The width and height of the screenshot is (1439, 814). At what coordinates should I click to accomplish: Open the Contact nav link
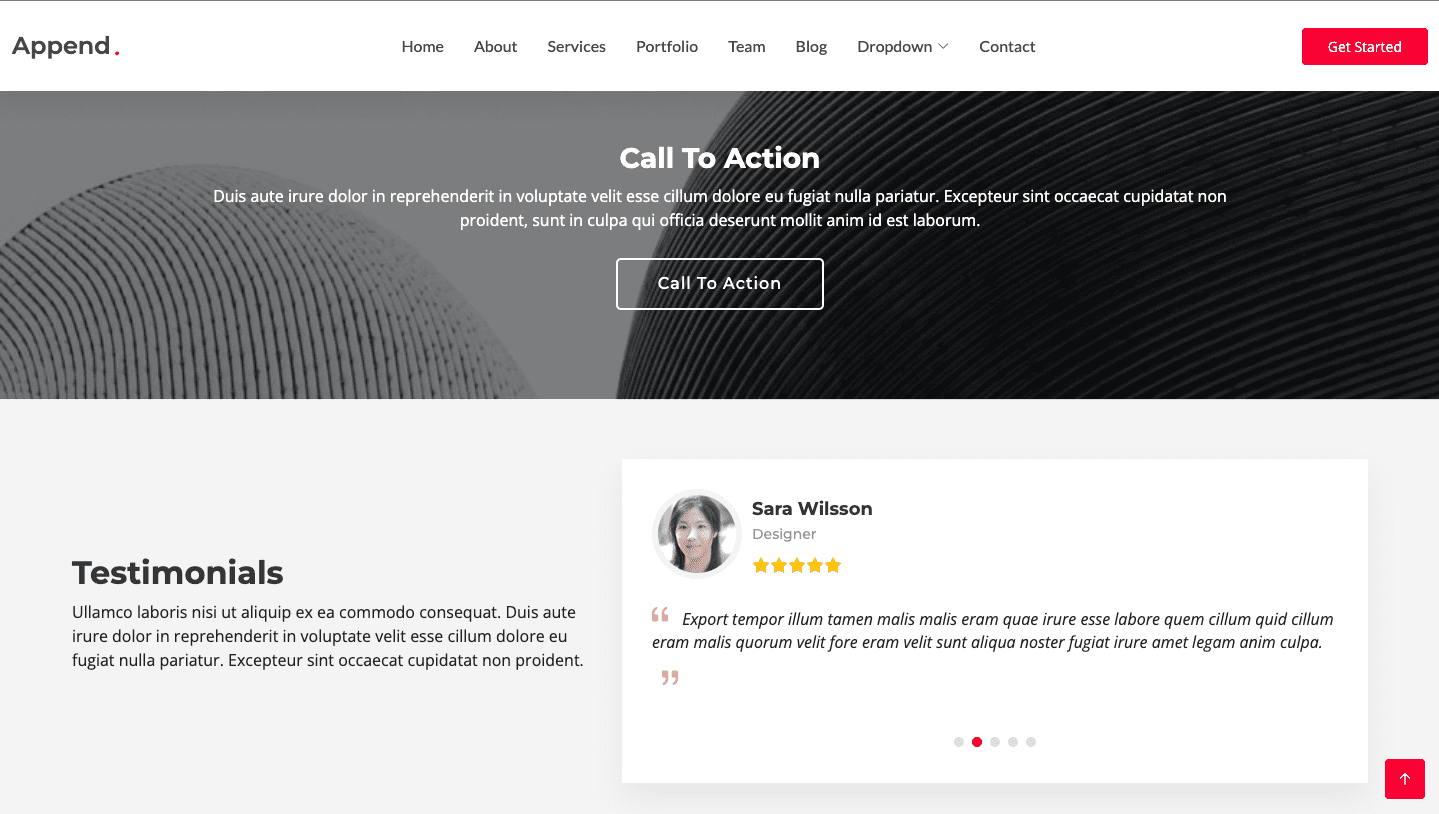click(x=1007, y=47)
